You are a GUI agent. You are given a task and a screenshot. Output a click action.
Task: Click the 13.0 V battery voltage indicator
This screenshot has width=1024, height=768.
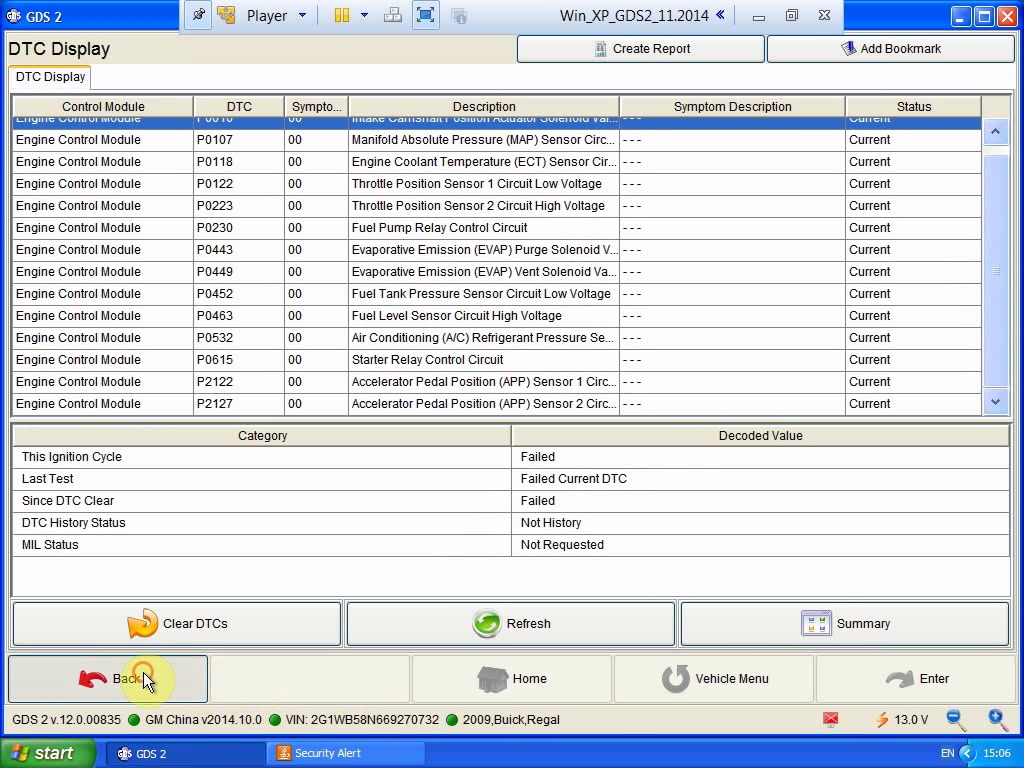point(902,720)
